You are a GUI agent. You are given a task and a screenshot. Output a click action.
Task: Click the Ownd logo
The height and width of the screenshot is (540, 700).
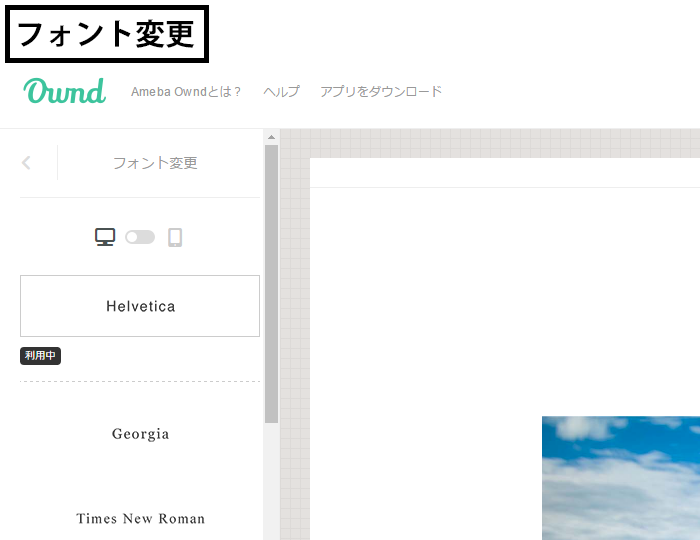tap(65, 91)
